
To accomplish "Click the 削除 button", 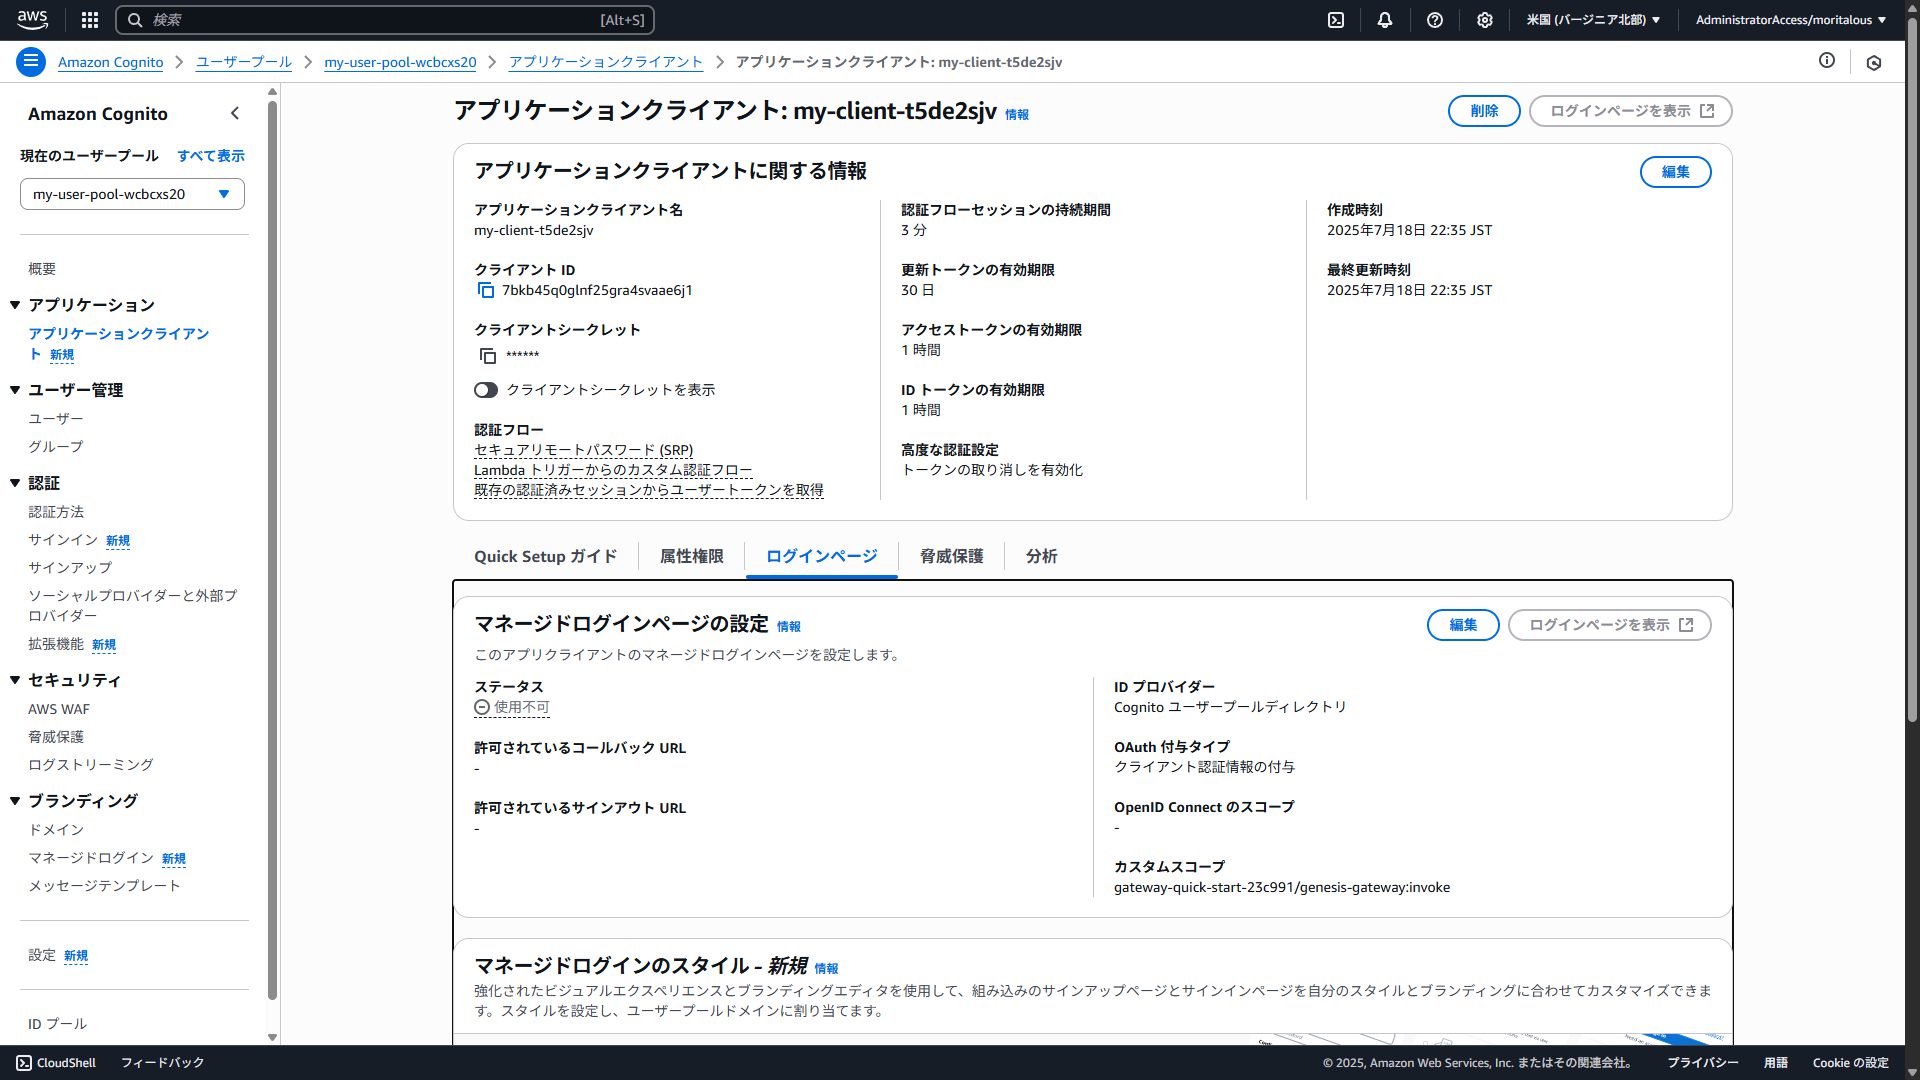I will click(x=1484, y=111).
